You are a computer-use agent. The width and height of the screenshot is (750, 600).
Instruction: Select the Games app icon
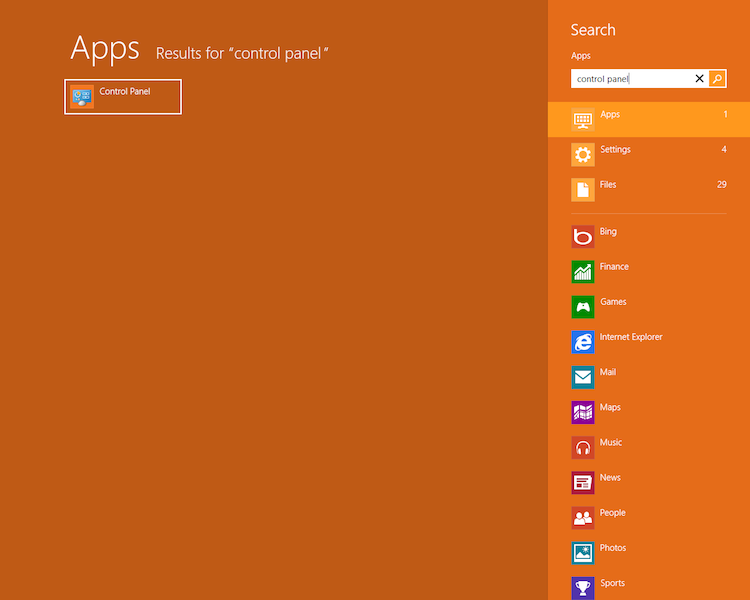(583, 307)
